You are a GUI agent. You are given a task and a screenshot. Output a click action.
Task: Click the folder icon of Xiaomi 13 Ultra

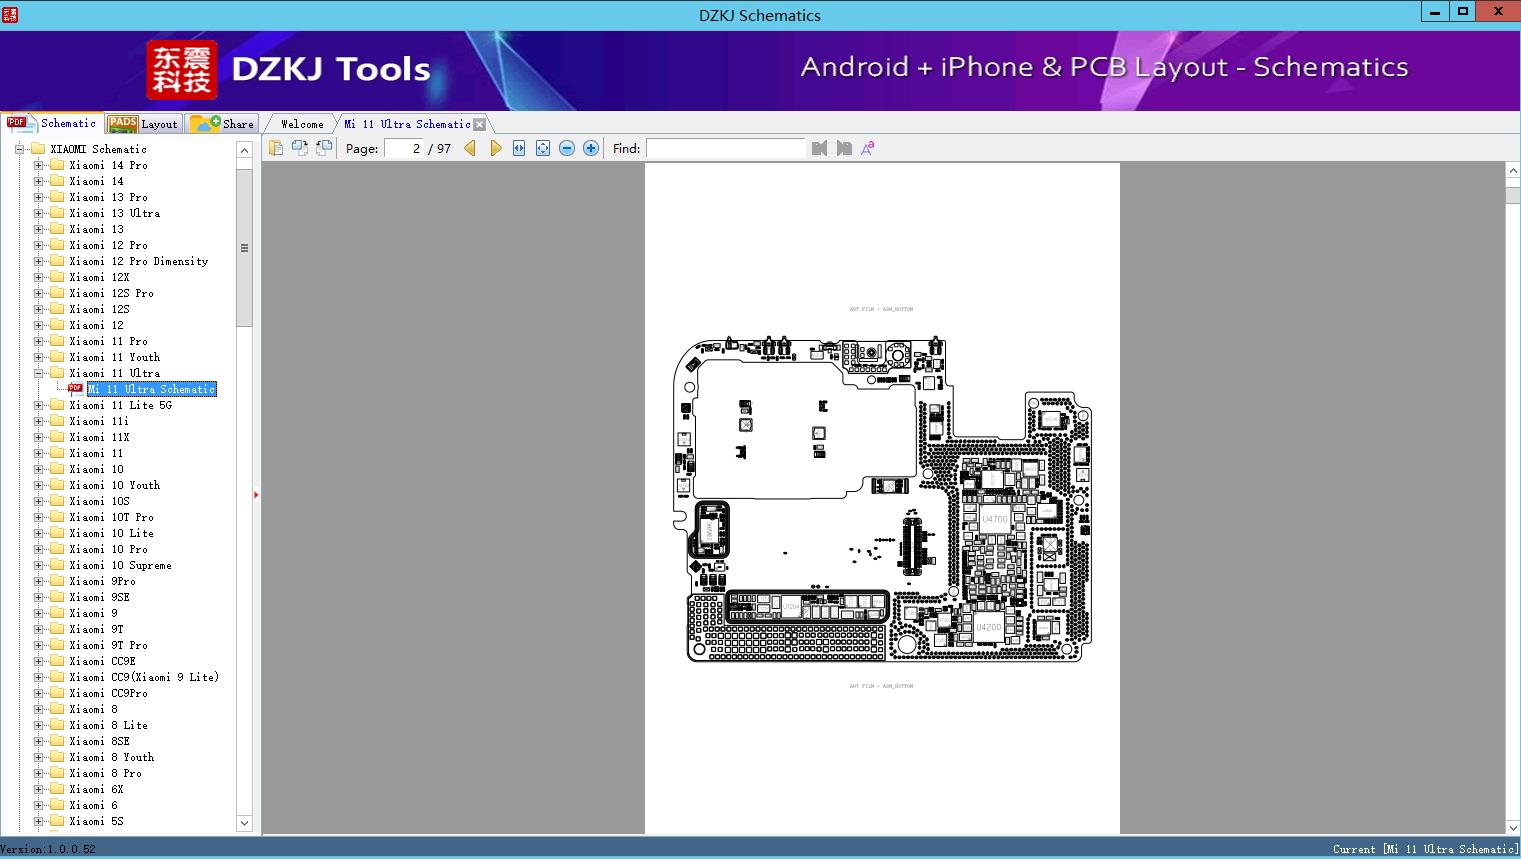(57, 213)
